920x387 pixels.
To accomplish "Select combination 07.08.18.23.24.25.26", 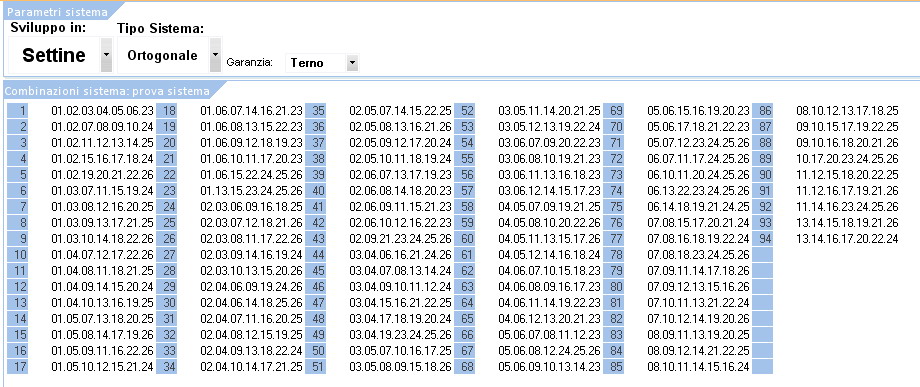I will tap(699, 254).
